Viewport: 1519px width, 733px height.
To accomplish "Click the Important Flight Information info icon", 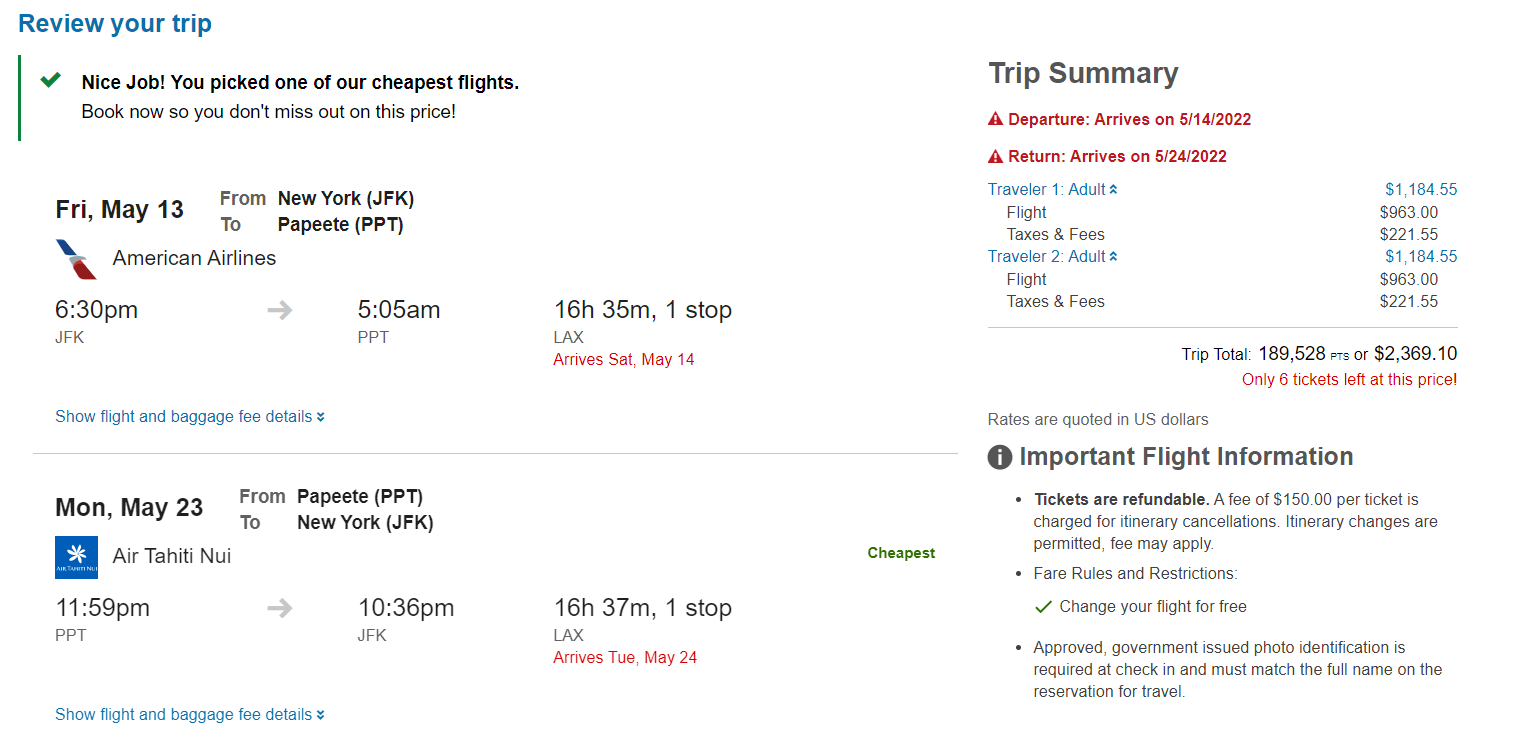I will (x=998, y=455).
